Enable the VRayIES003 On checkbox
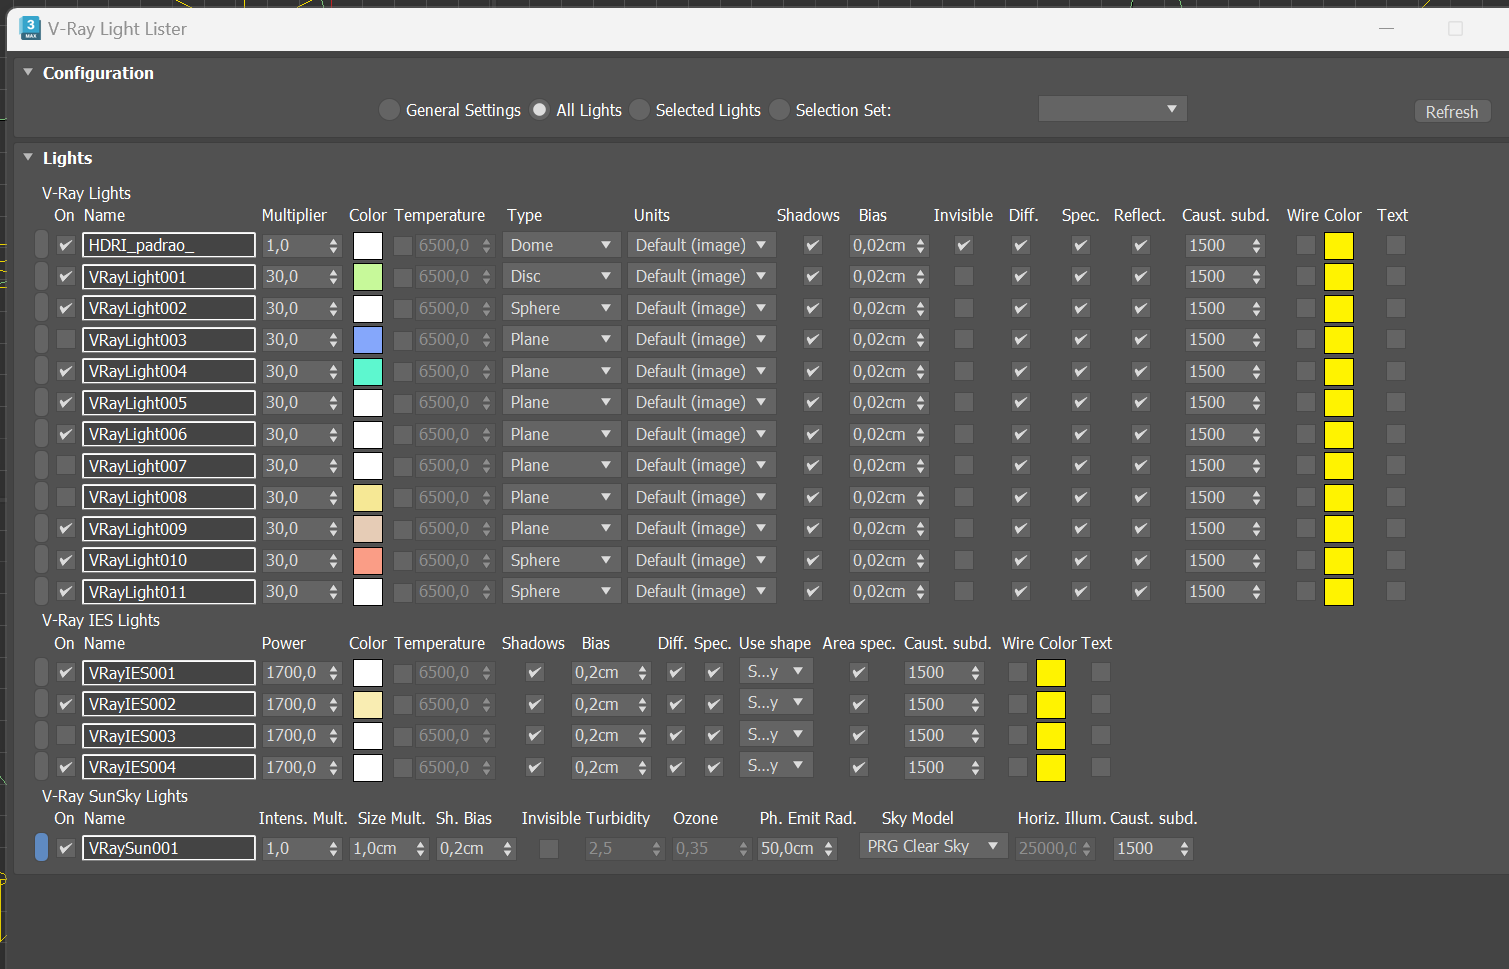The width and height of the screenshot is (1509, 969). [66, 736]
